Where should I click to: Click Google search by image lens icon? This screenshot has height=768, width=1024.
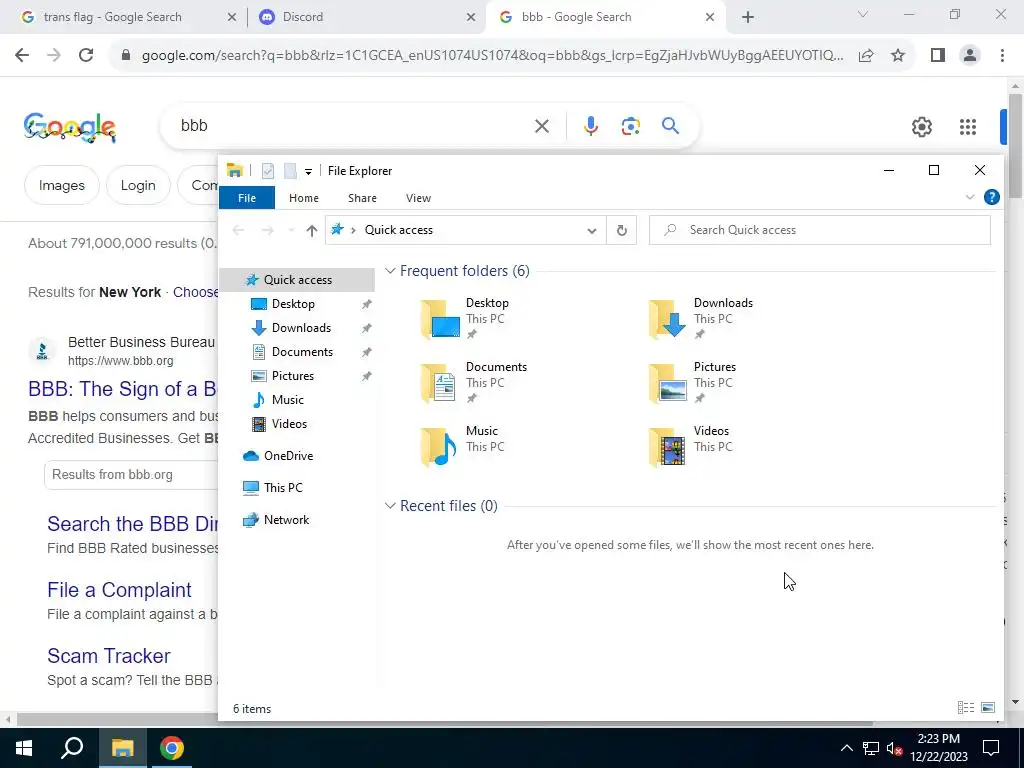coord(630,125)
